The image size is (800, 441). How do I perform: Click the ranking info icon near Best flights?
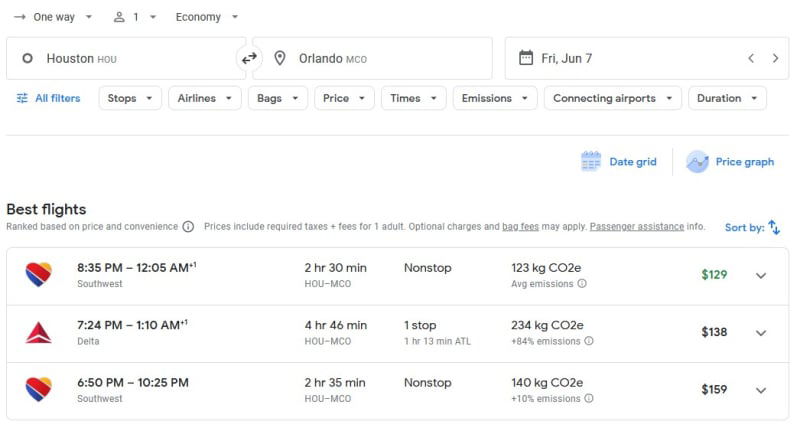(188, 227)
